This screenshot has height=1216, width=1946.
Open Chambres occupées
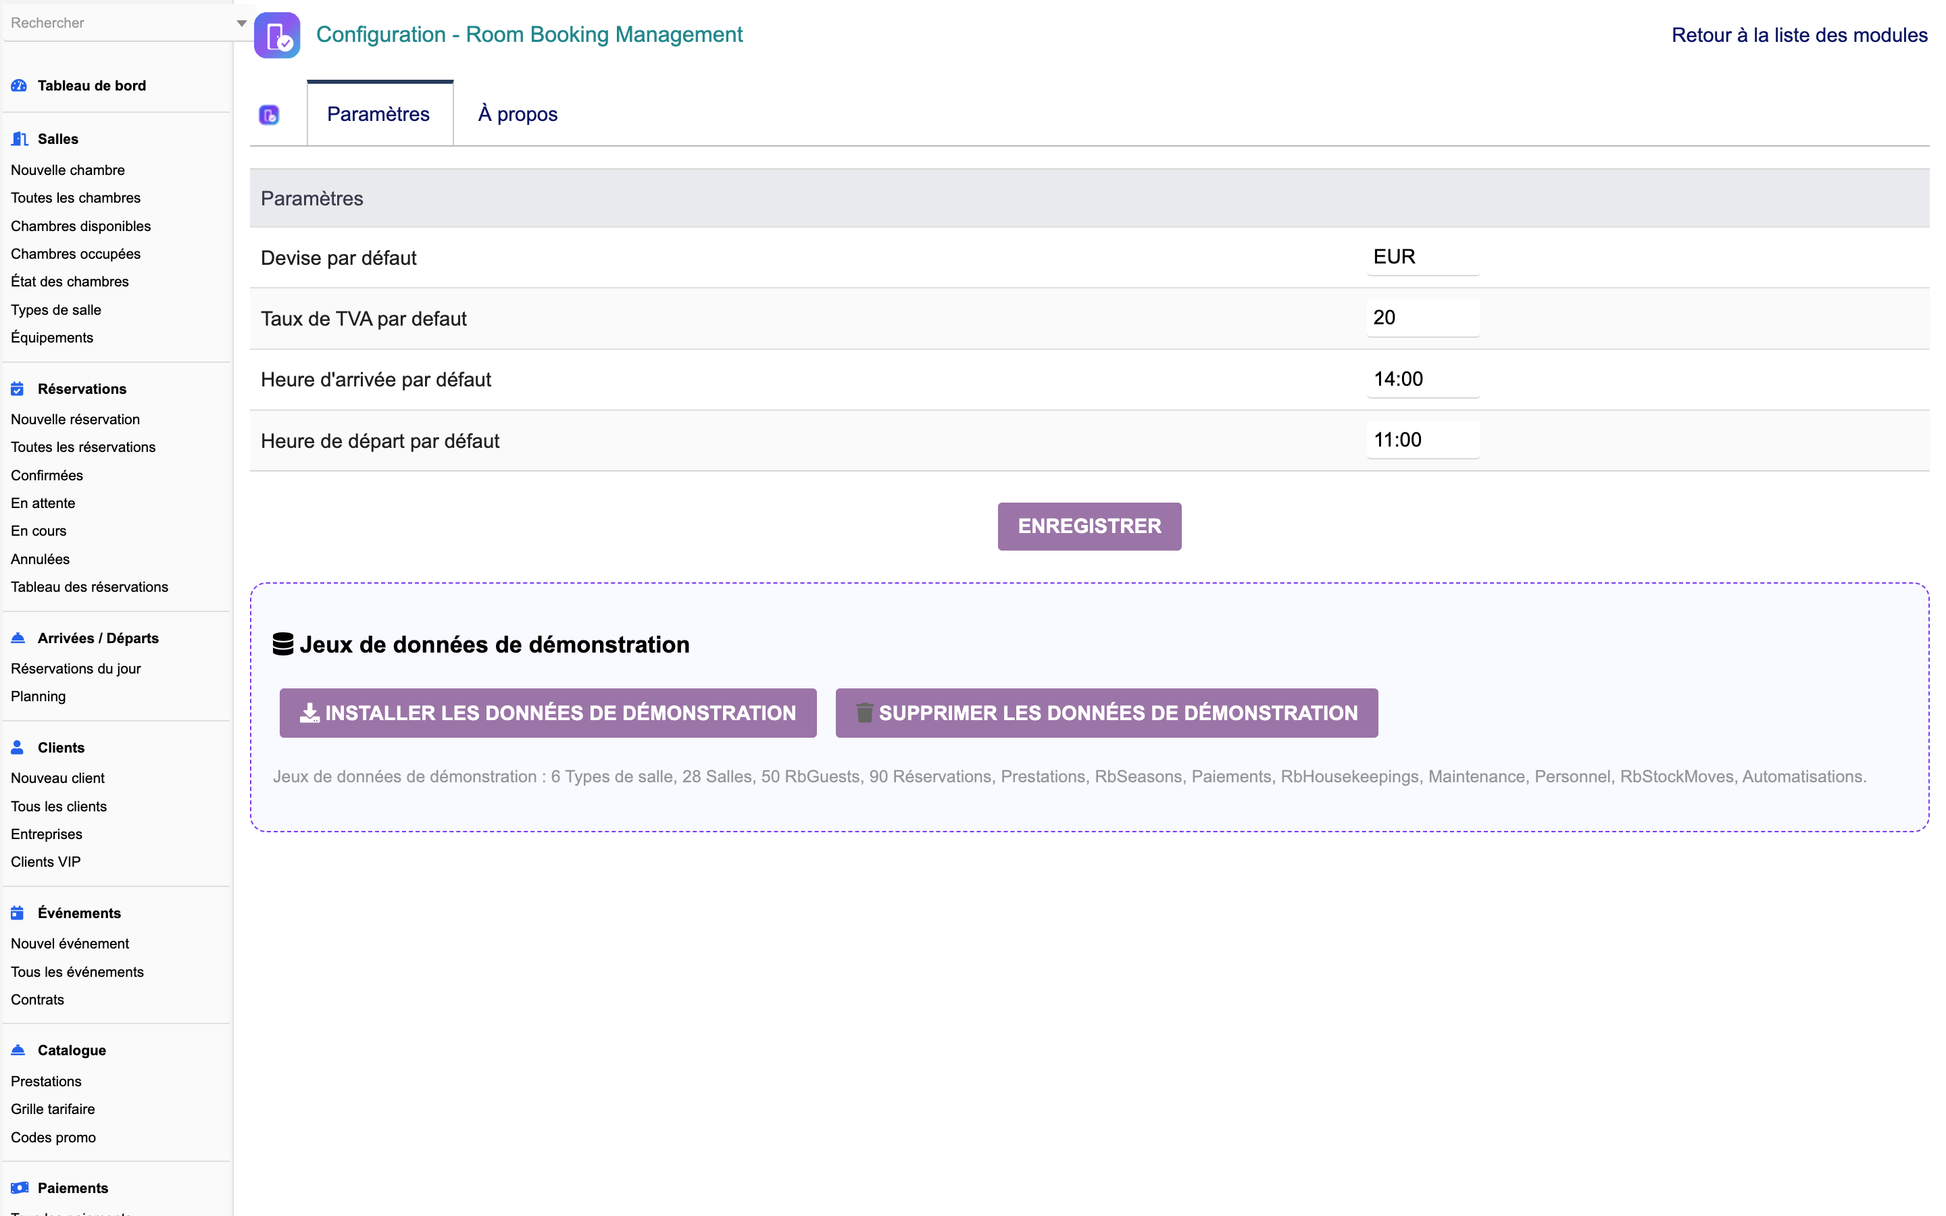tap(76, 254)
